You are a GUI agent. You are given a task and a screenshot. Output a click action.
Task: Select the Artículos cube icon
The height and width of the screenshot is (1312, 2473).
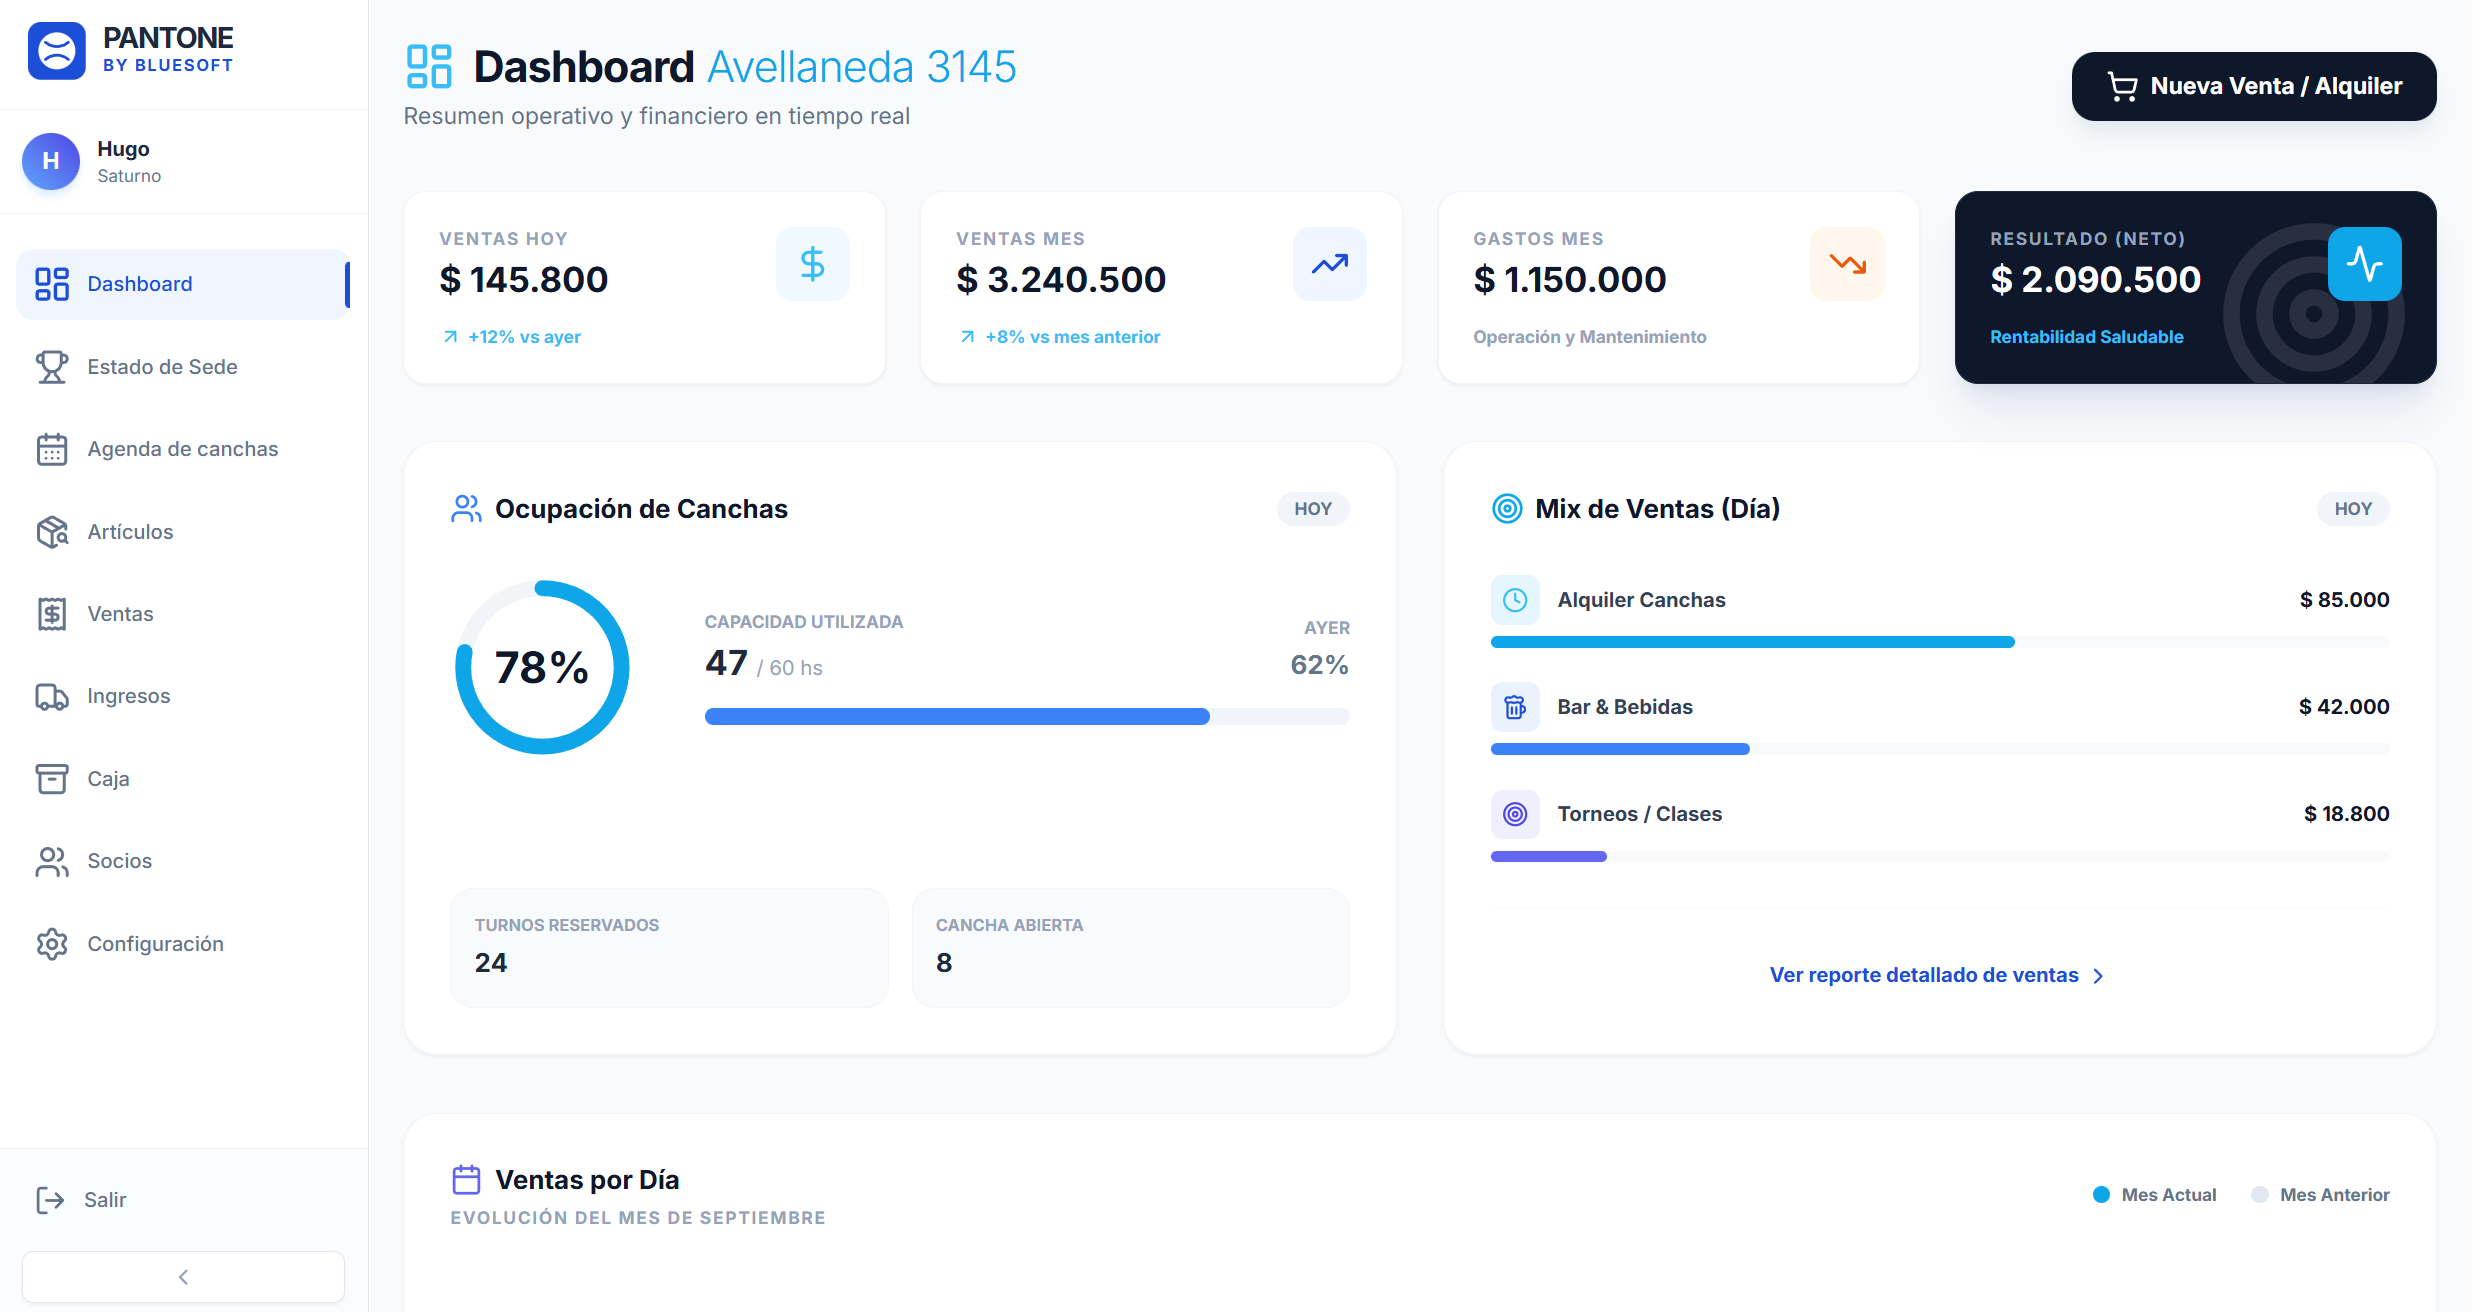pyautogui.click(x=52, y=531)
